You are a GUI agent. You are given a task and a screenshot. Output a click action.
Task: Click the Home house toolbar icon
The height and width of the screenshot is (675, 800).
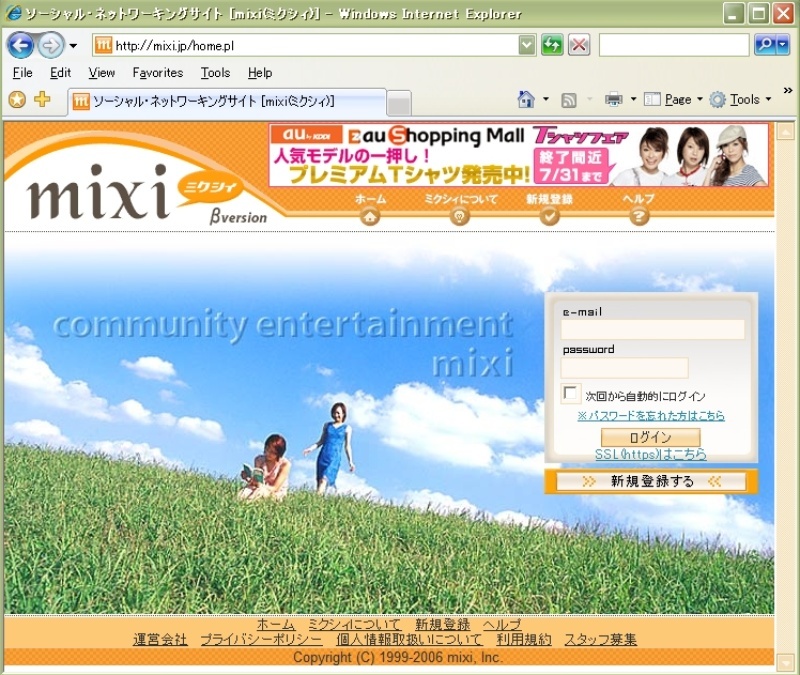click(526, 99)
